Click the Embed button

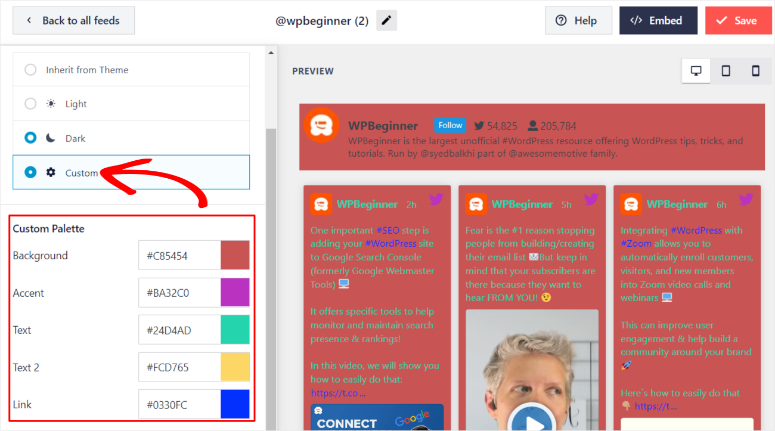658,21
